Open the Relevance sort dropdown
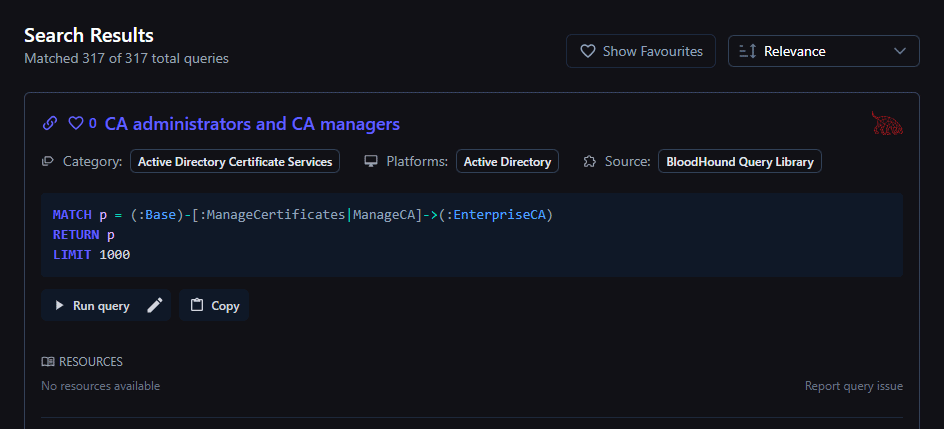Image resolution: width=944 pixels, height=429 pixels. (x=823, y=51)
